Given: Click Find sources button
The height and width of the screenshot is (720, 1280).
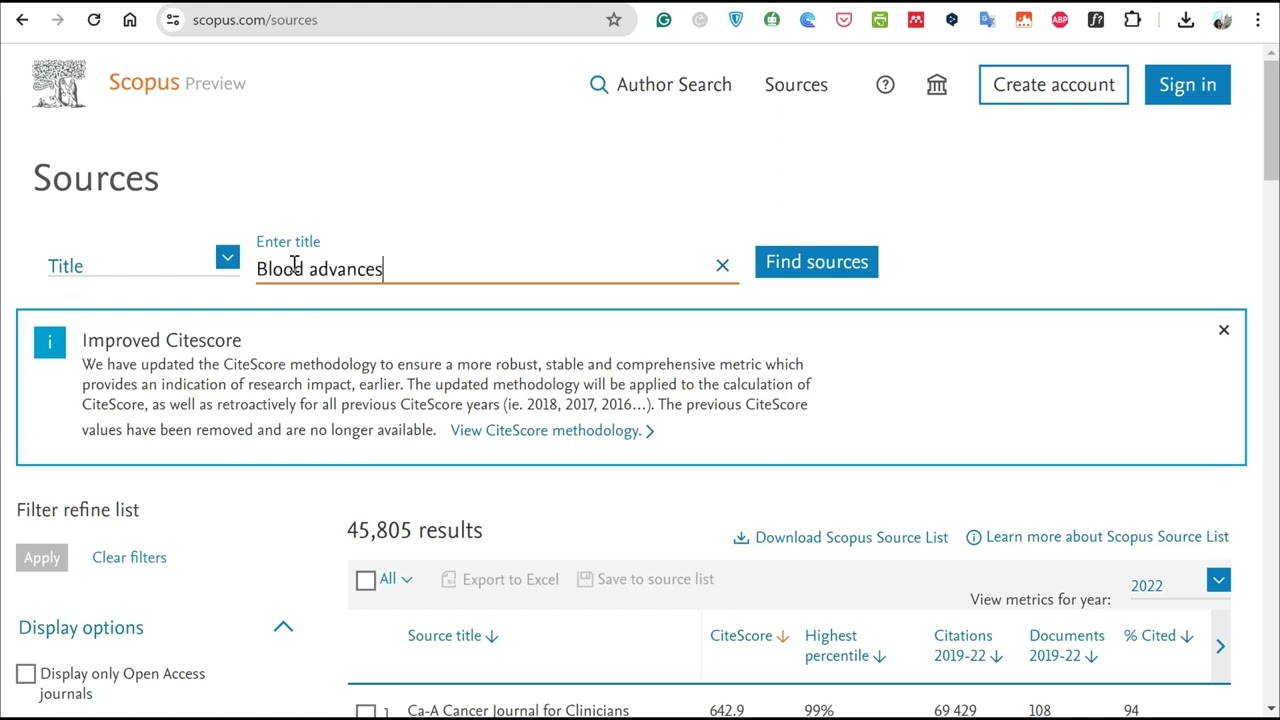Looking at the screenshot, I should (x=817, y=262).
